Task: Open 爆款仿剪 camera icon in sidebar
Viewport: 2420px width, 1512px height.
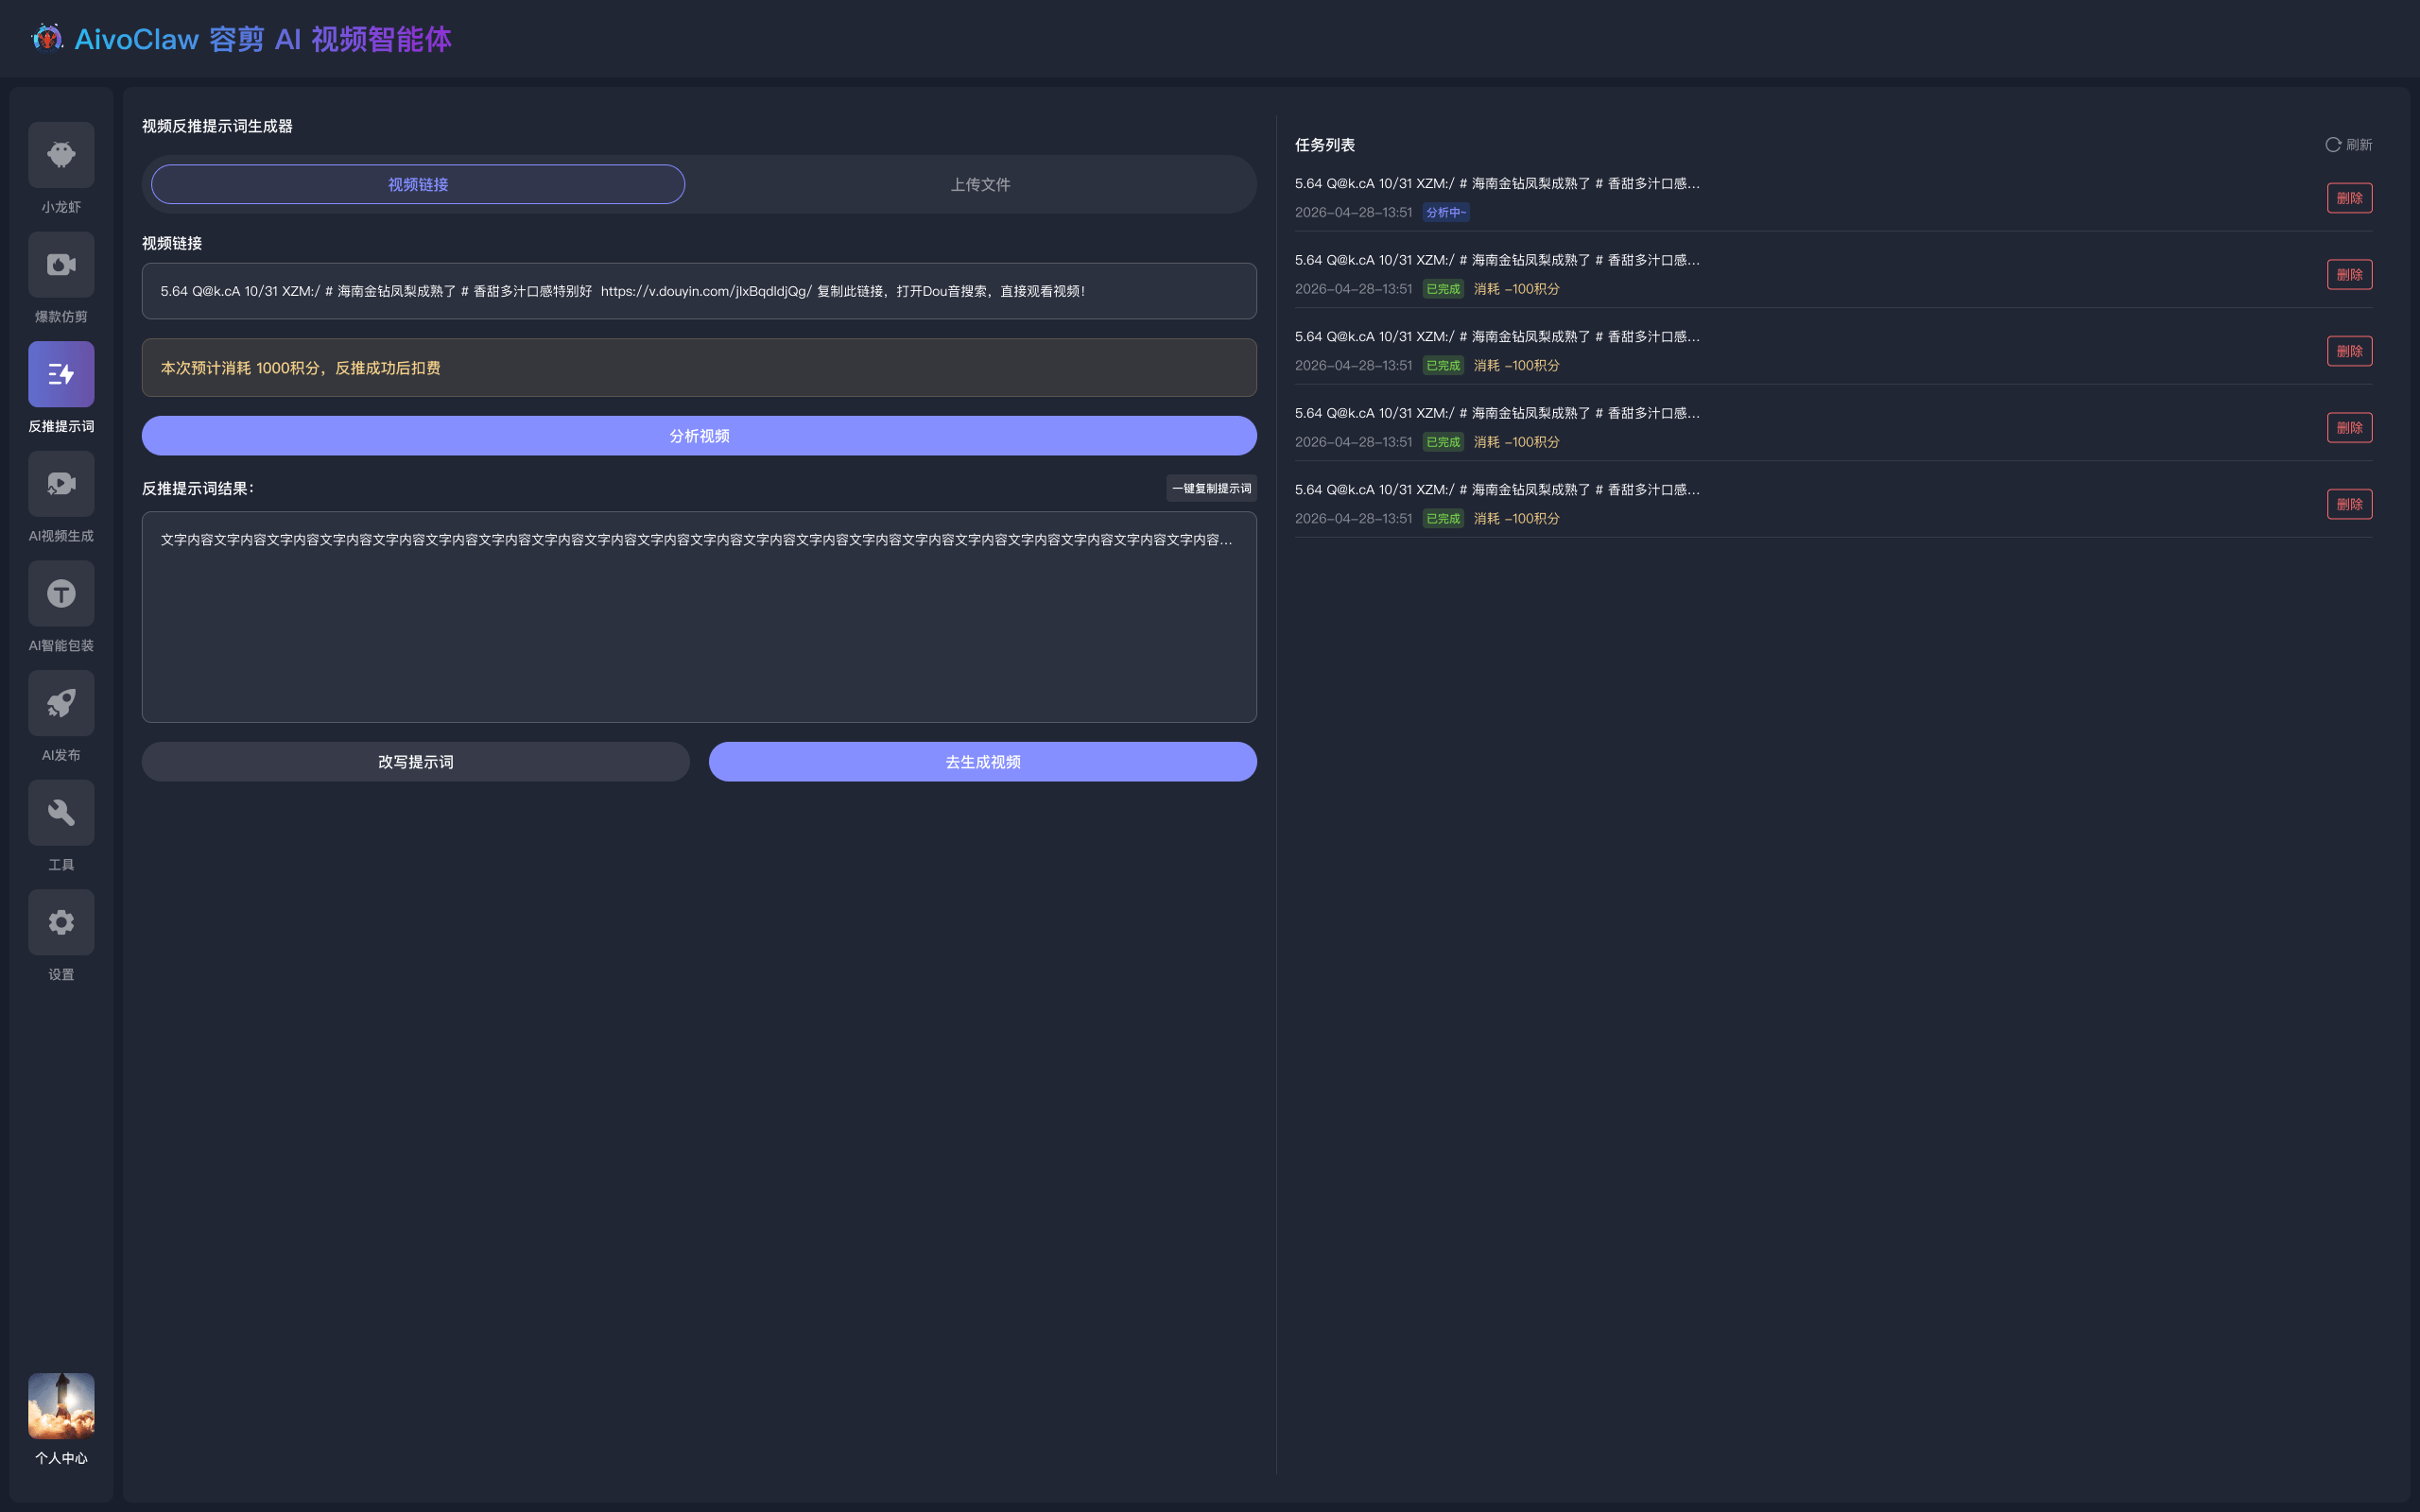Action: (61, 265)
